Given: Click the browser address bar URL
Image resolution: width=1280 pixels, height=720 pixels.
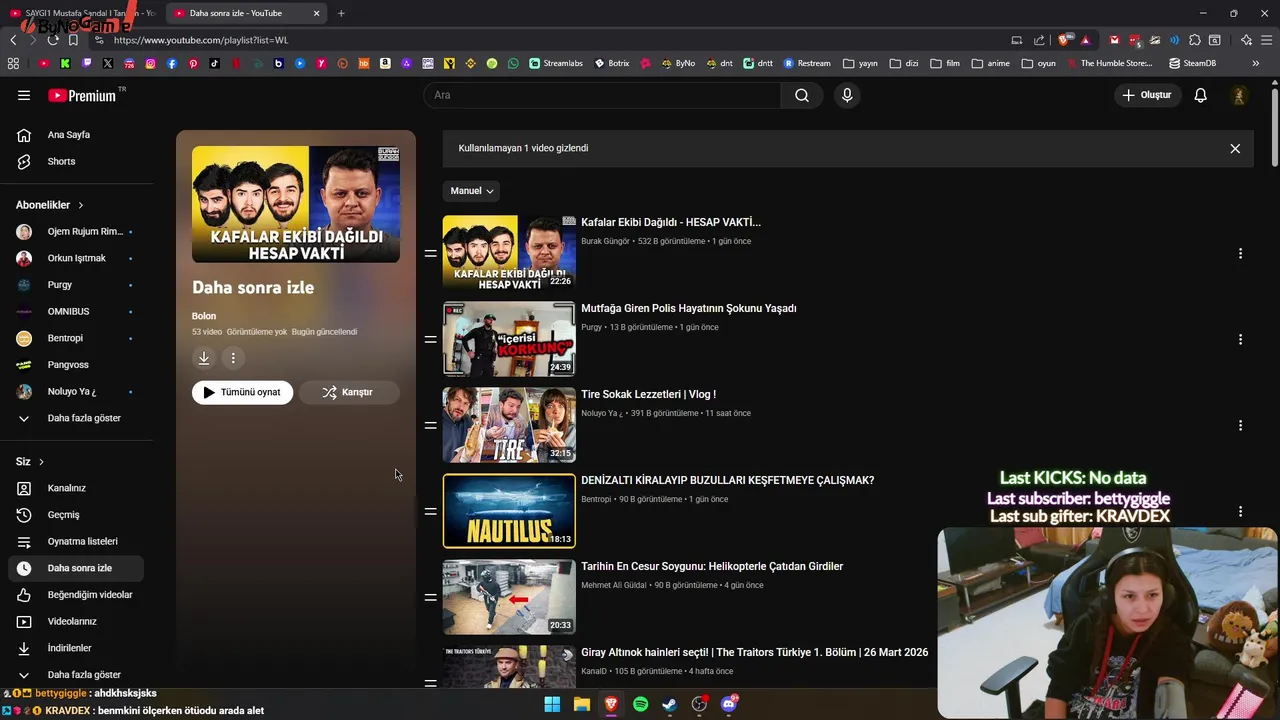Looking at the screenshot, I should [x=201, y=40].
